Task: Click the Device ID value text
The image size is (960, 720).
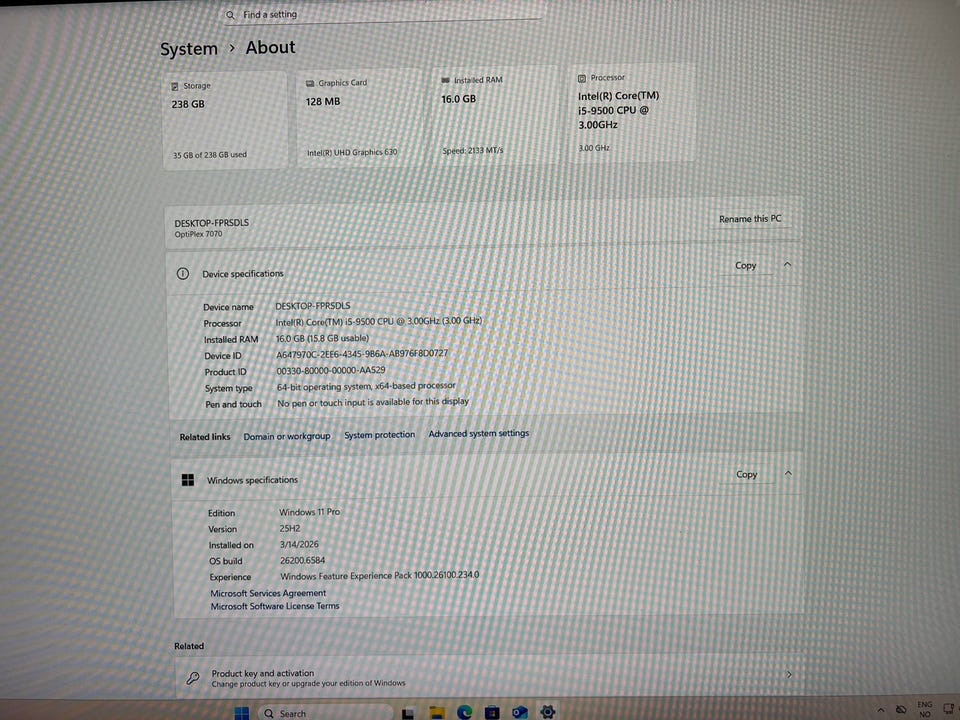Action: click(362, 354)
